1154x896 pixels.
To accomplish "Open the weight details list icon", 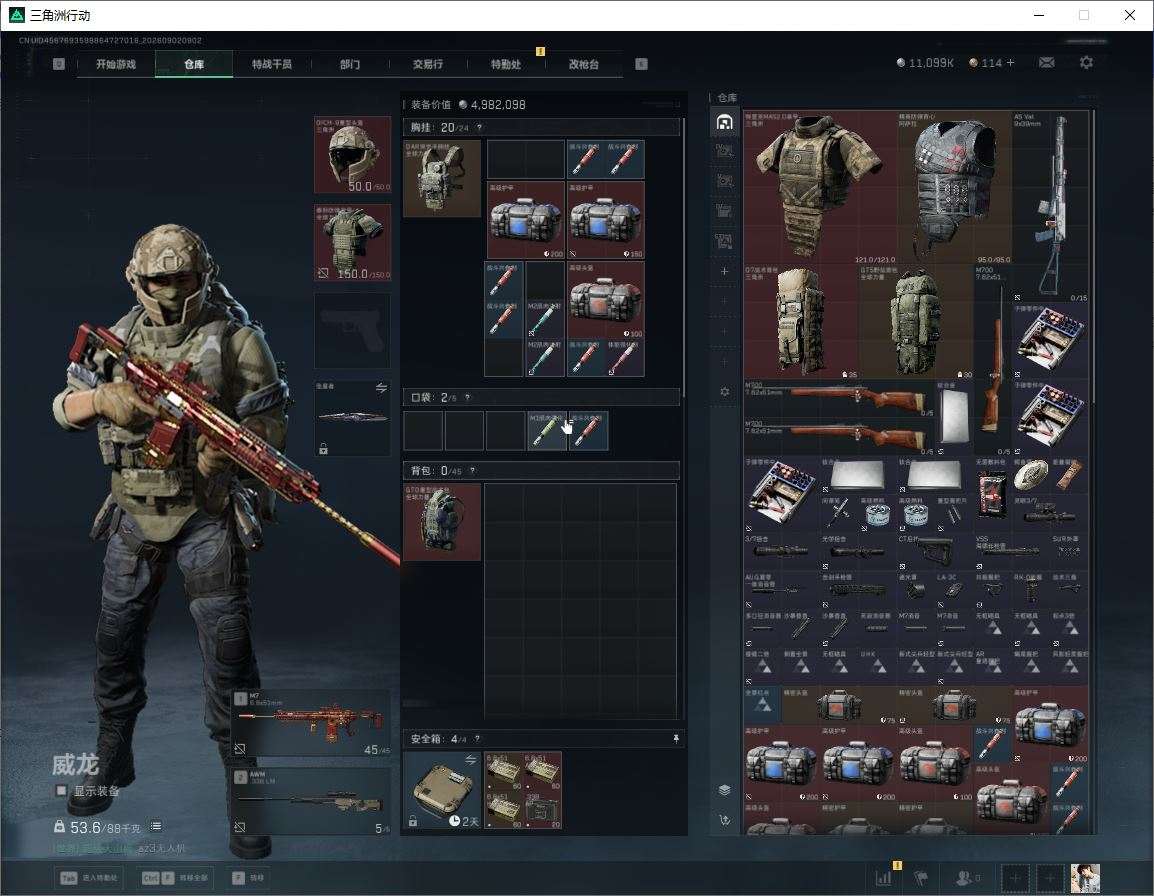I will pyautogui.click(x=156, y=826).
